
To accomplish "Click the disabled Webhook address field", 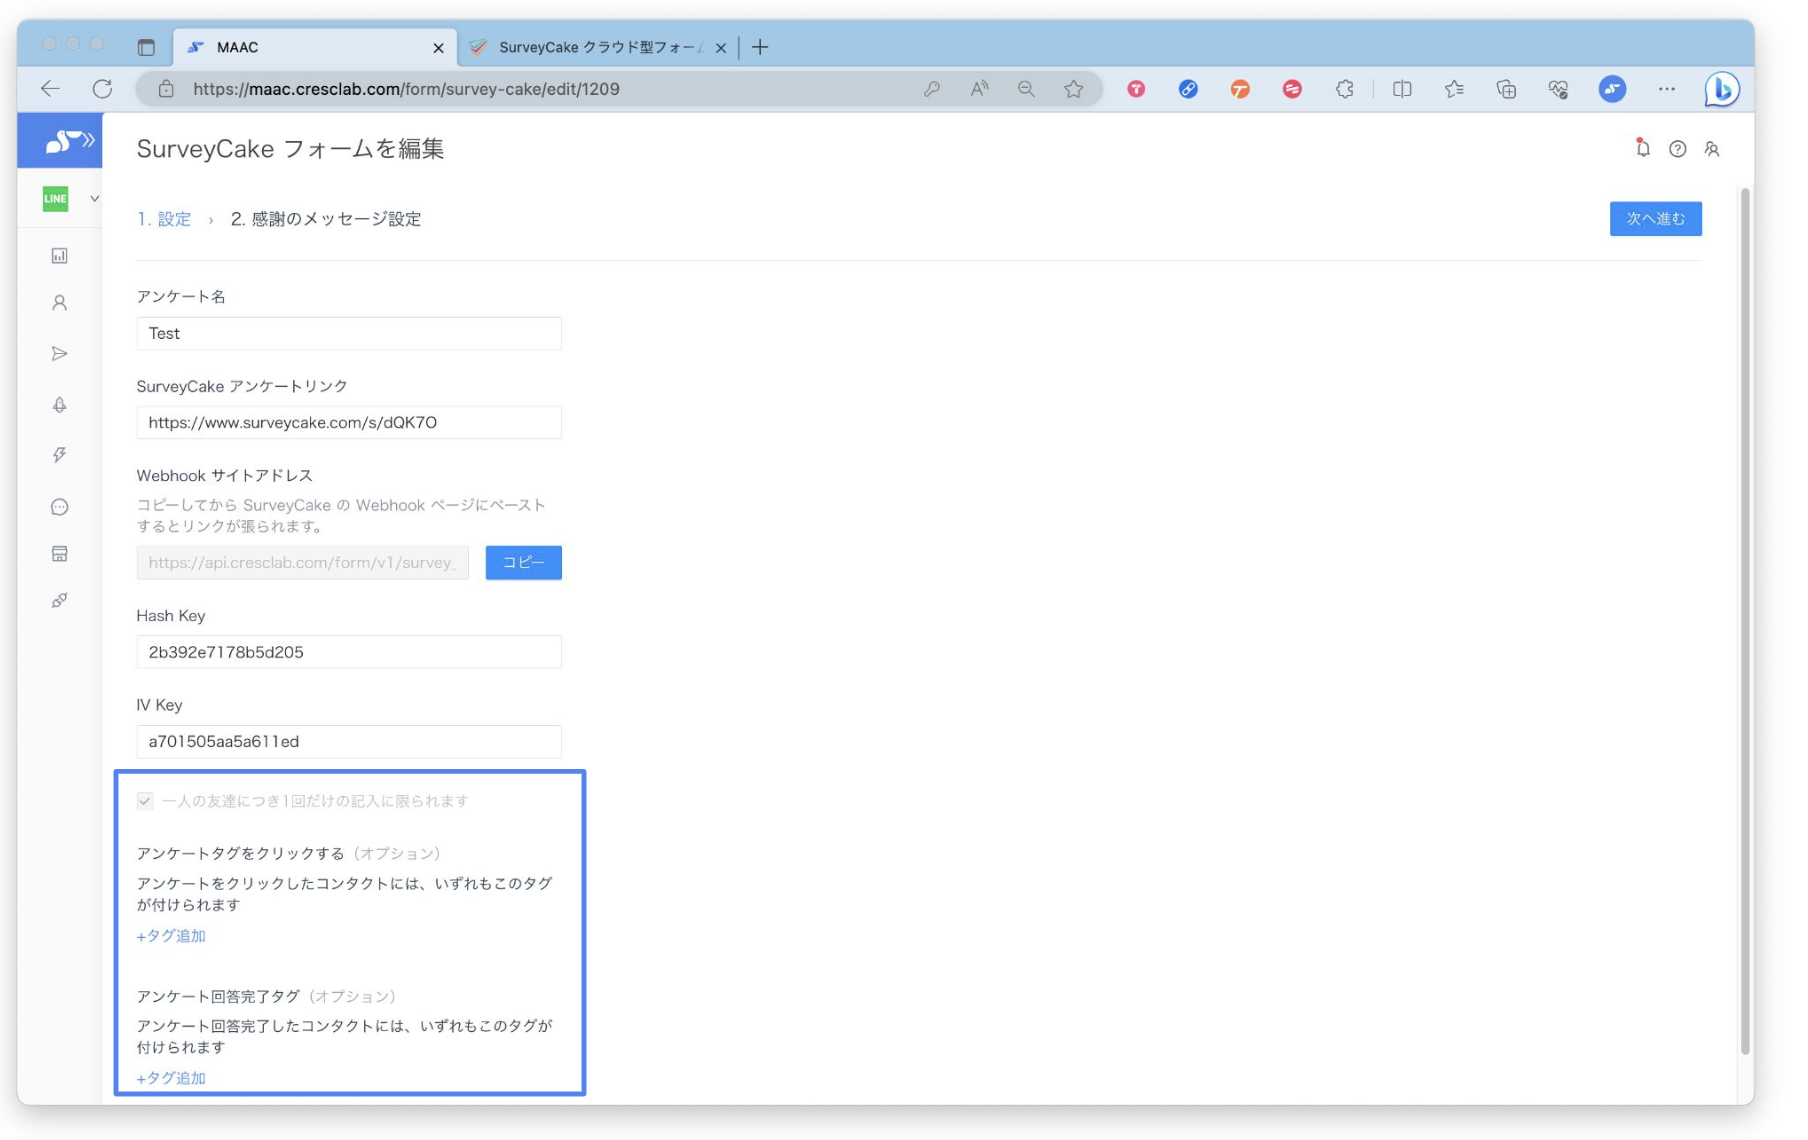I will tap(302, 563).
